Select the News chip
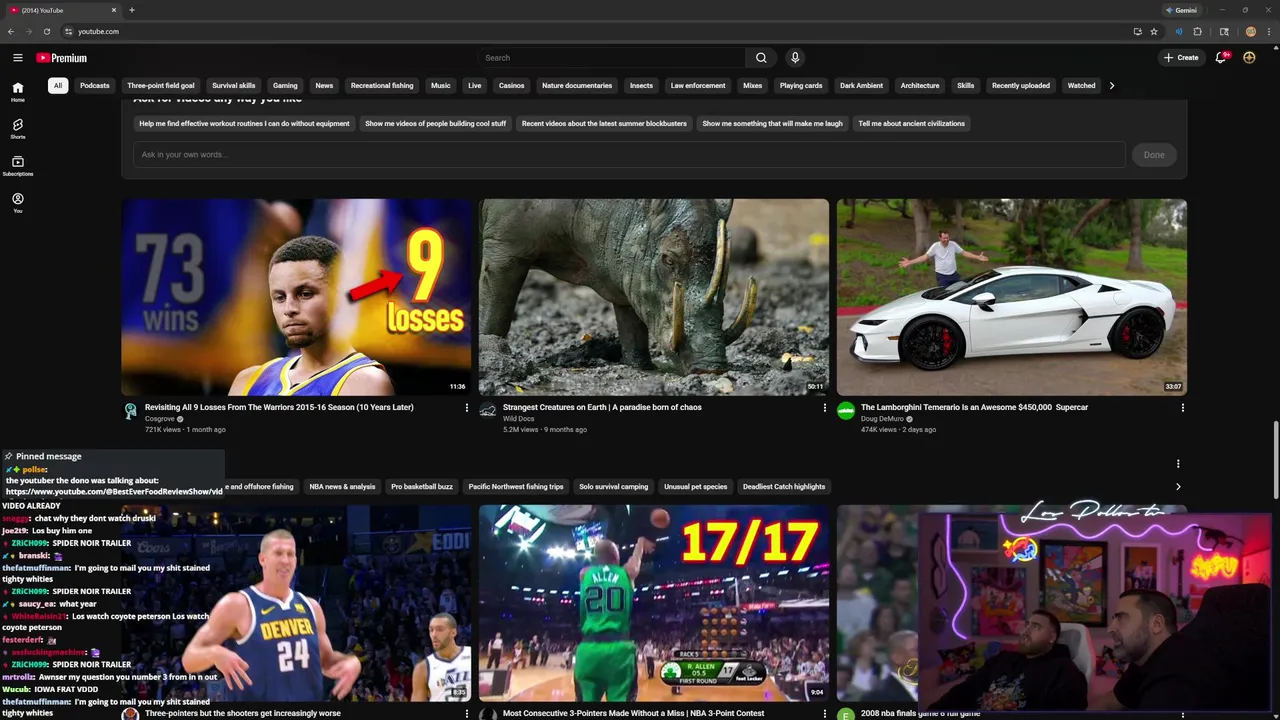The height and width of the screenshot is (720, 1280). pyautogui.click(x=324, y=86)
